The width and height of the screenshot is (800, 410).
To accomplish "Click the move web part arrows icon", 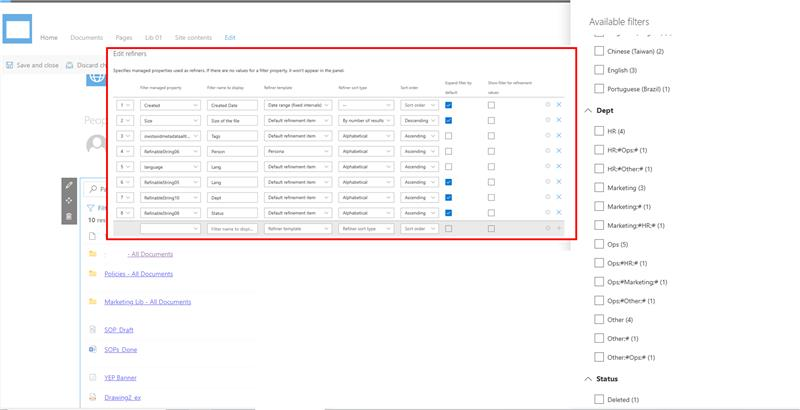I will pos(69,200).
